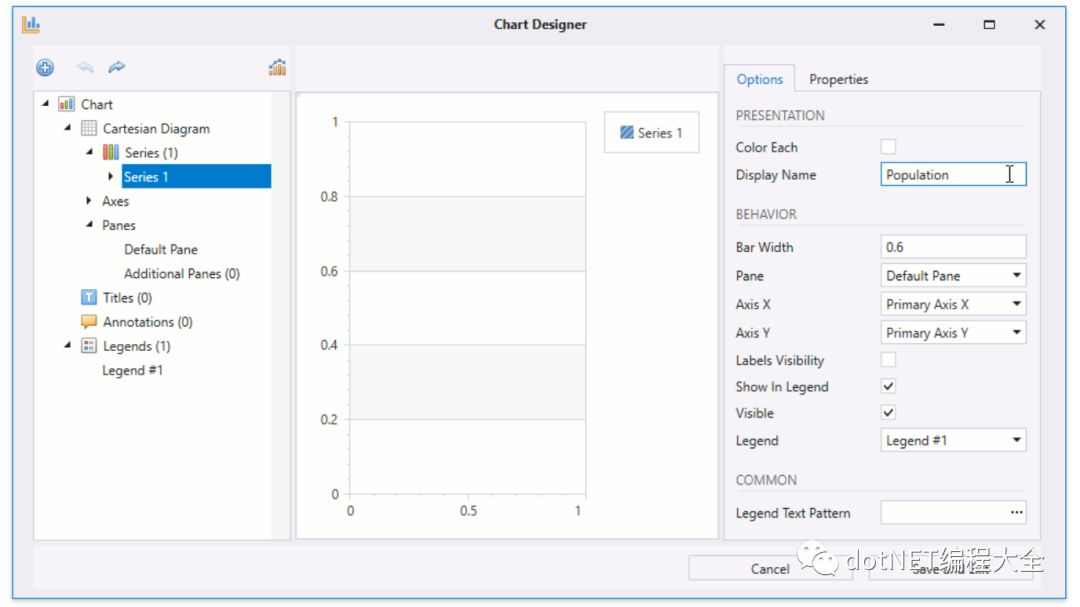Expand the Axes tree node
Image resolution: width=1080 pixels, height=607 pixels.
tap(89, 201)
